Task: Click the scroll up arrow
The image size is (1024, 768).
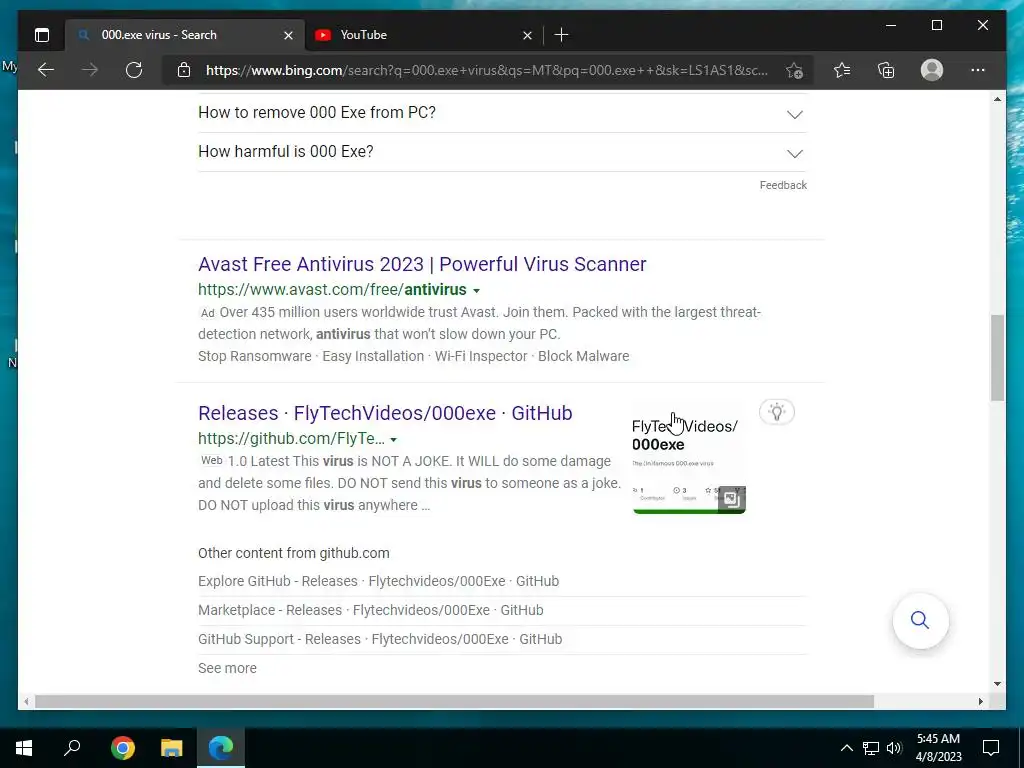Action: [x=997, y=99]
